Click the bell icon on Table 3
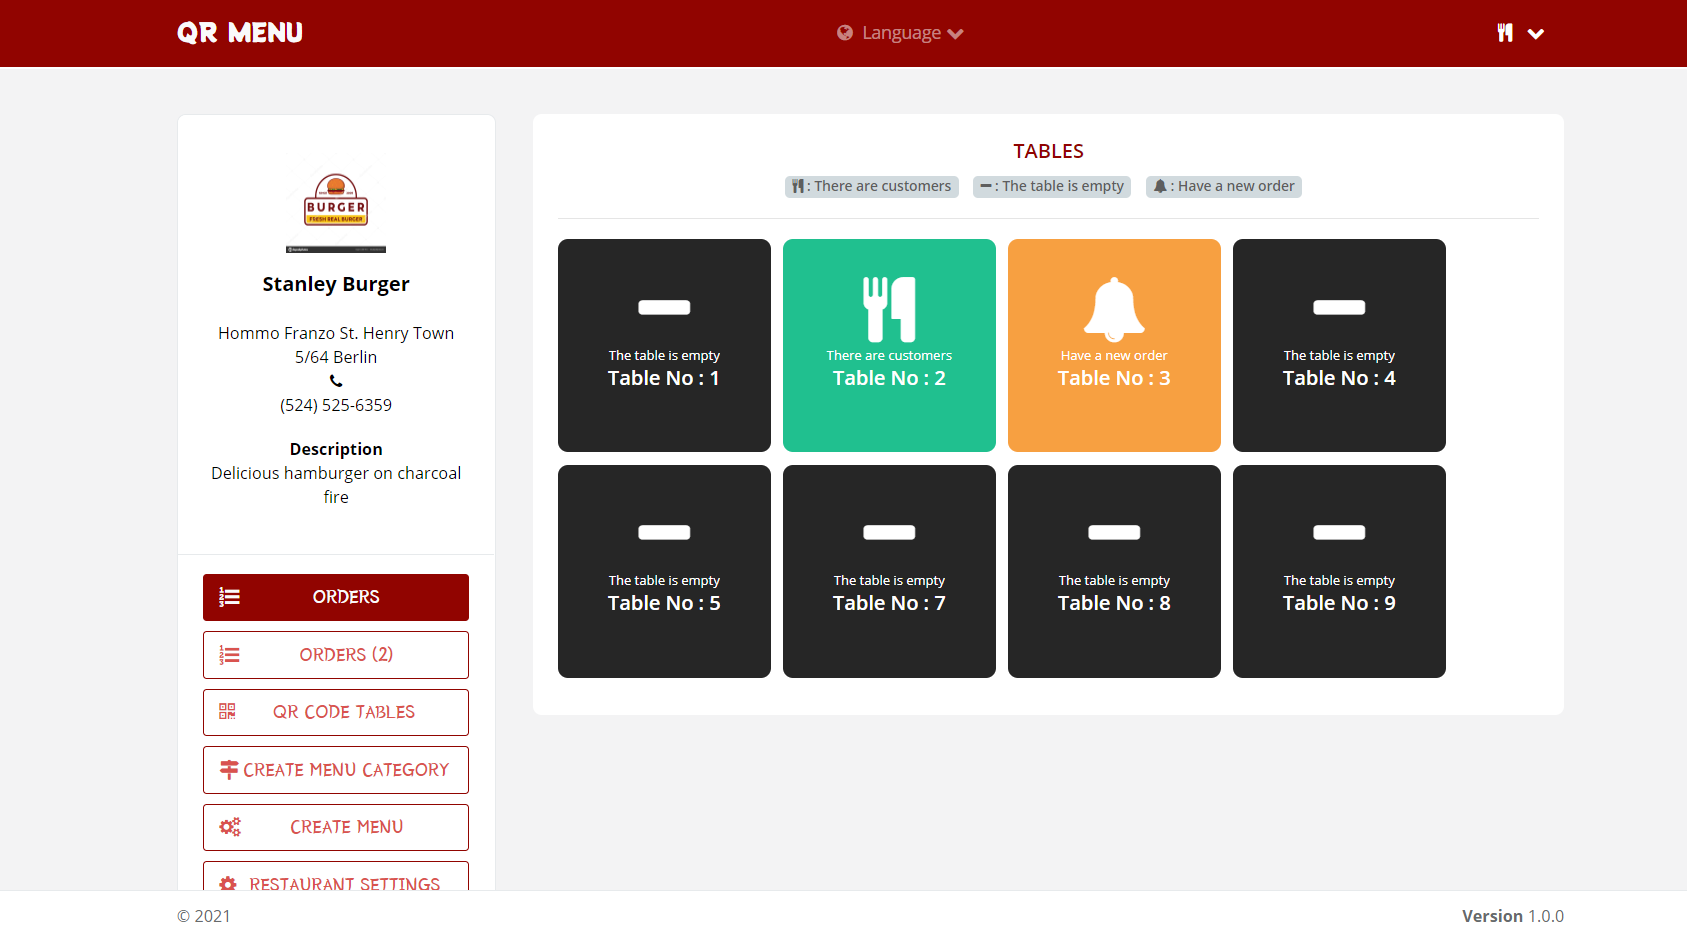The image size is (1687, 938). [1114, 309]
